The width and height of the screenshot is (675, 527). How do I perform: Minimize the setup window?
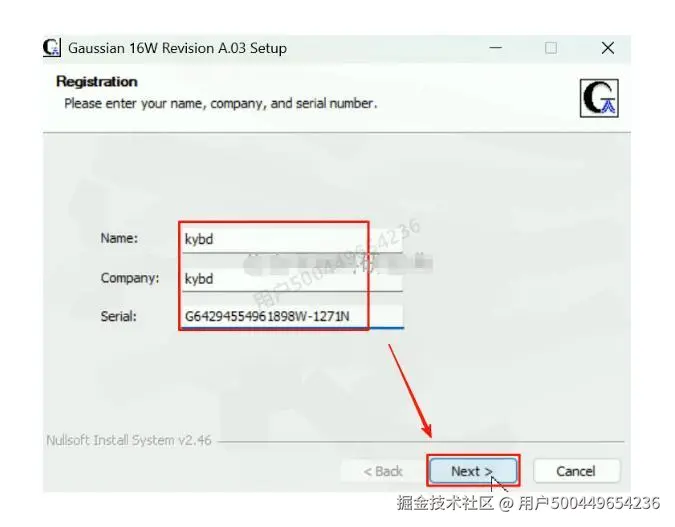click(496, 48)
